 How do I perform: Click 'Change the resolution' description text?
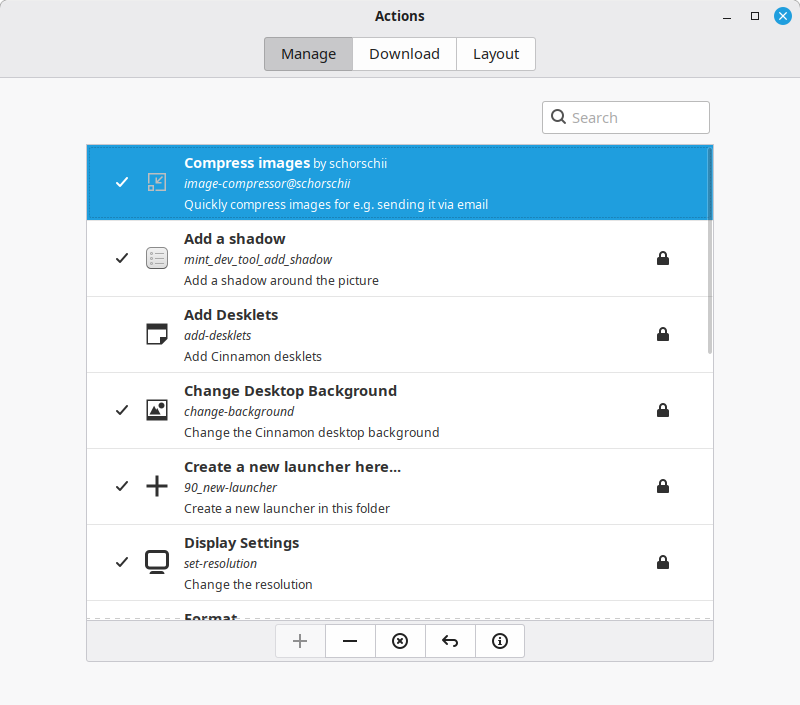(x=248, y=585)
